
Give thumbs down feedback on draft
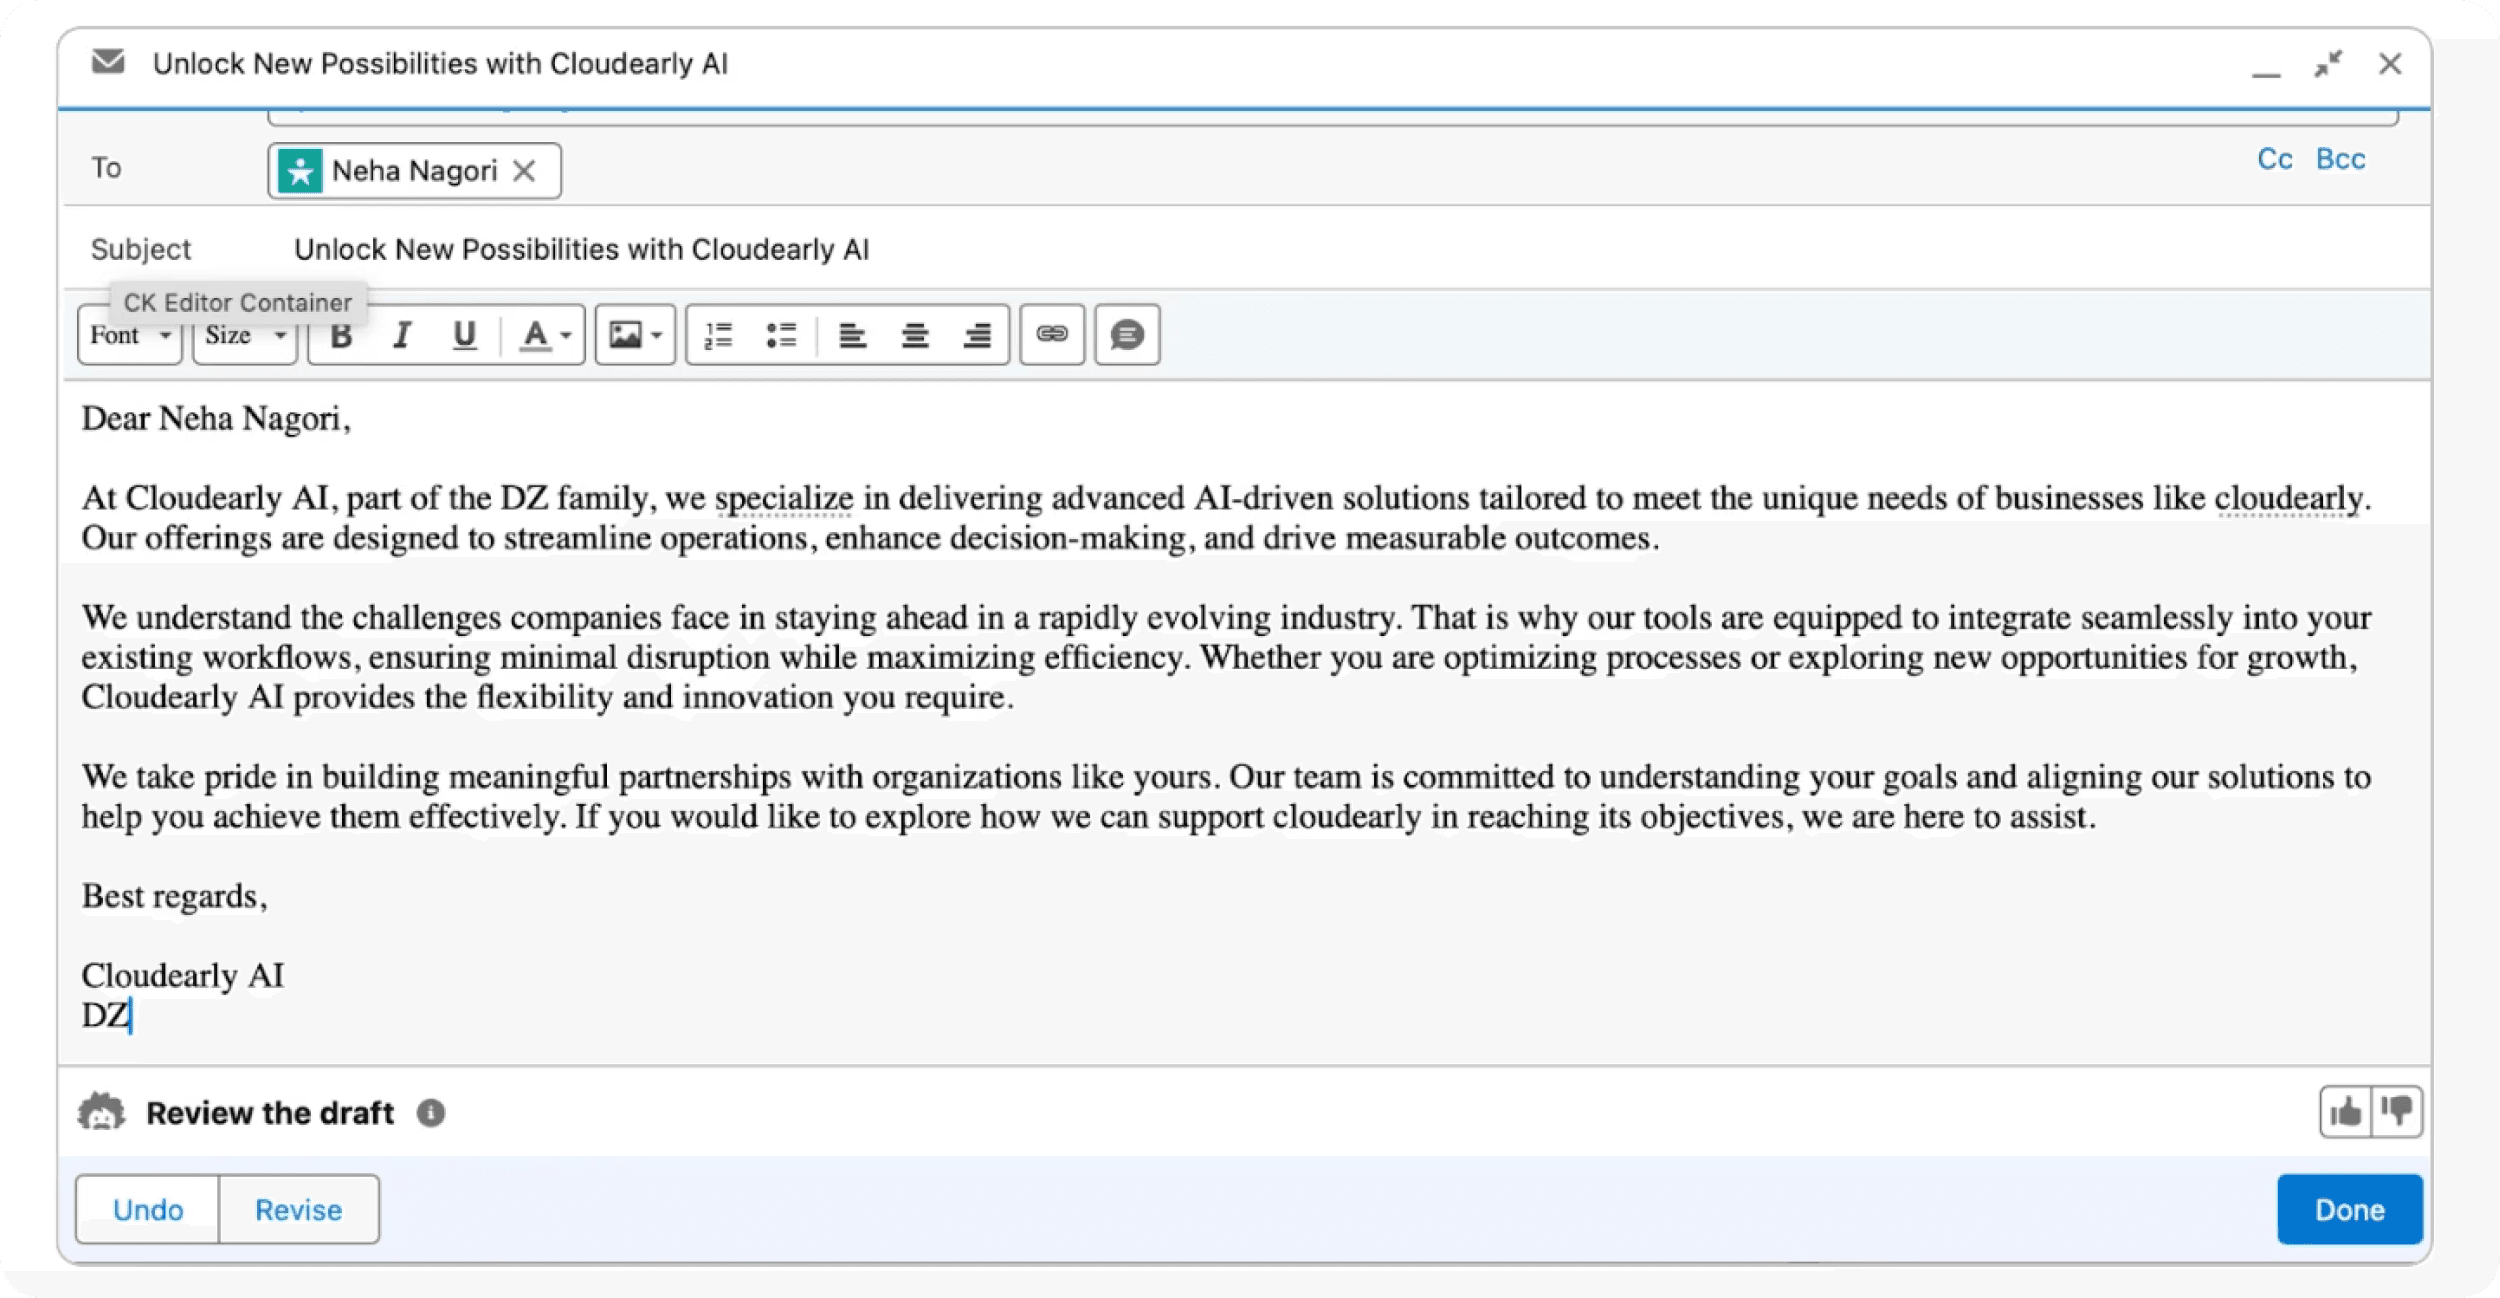(2397, 1112)
